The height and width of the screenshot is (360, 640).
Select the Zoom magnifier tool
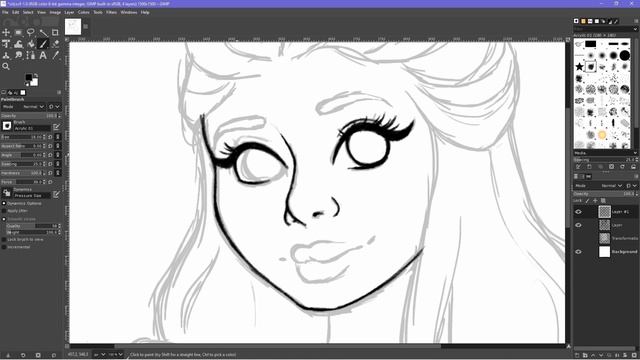point(6,66)
